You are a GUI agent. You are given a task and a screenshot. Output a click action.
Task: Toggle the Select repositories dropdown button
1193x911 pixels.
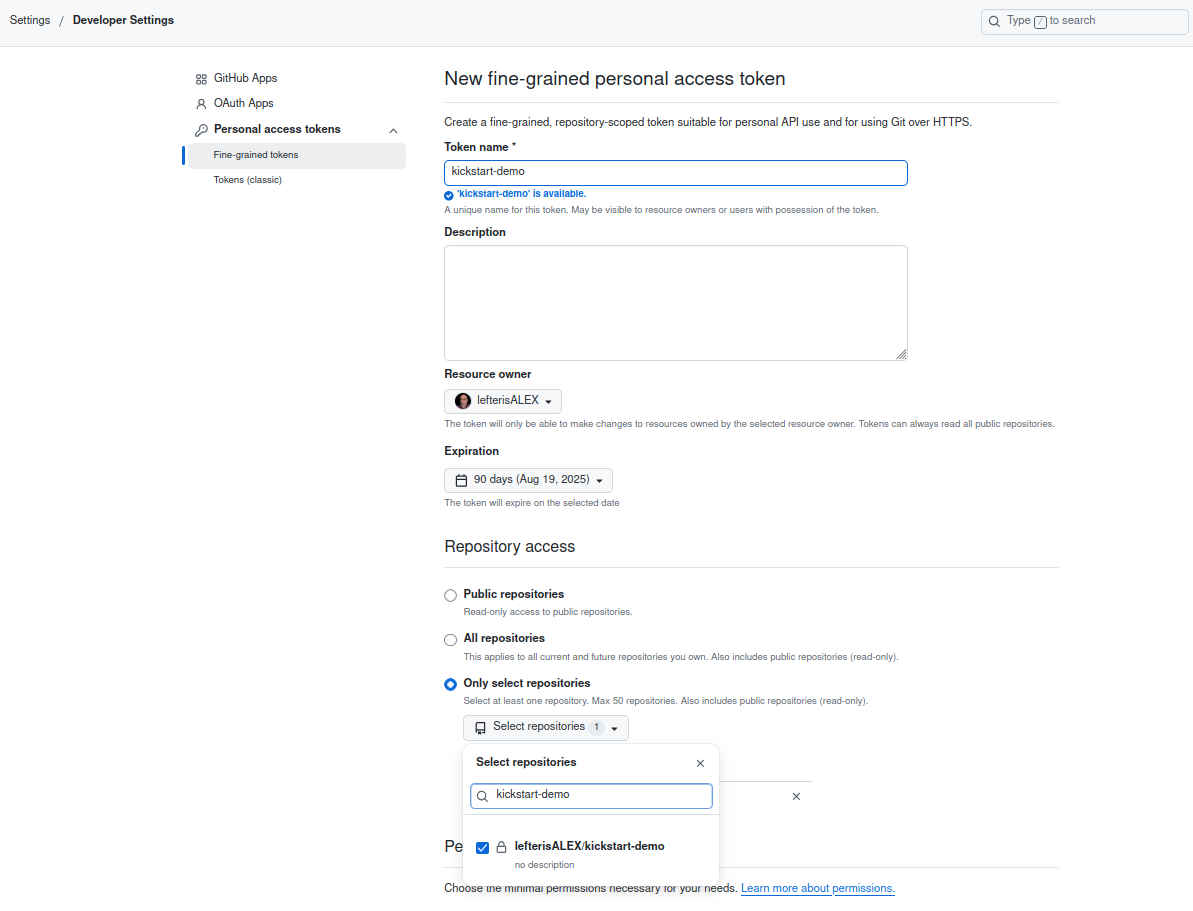click(x=546, y=728)
